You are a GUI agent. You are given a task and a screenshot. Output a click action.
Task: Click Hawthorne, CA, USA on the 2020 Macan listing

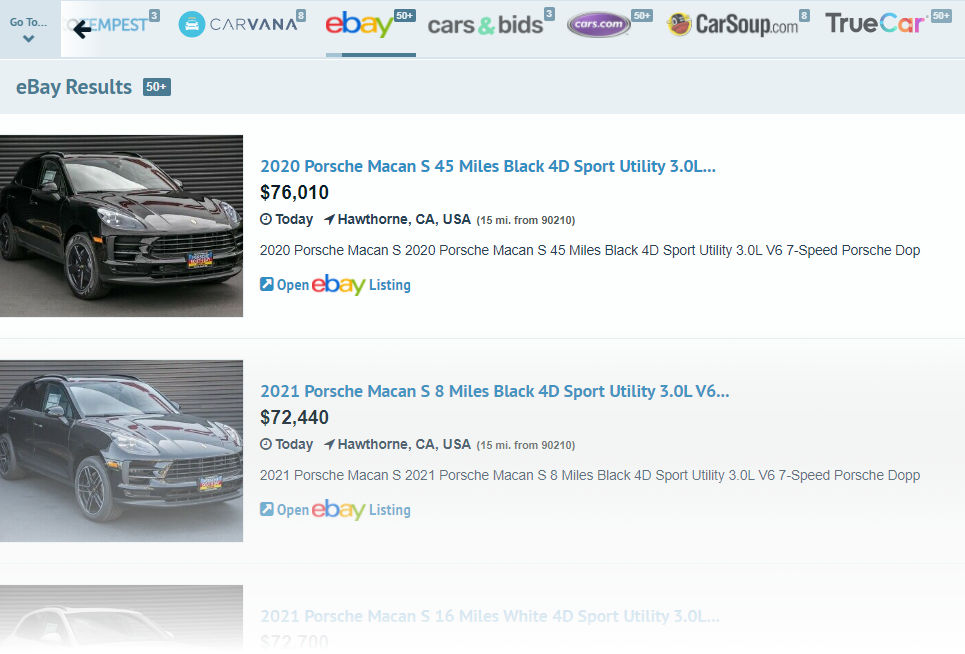(404, 220)
